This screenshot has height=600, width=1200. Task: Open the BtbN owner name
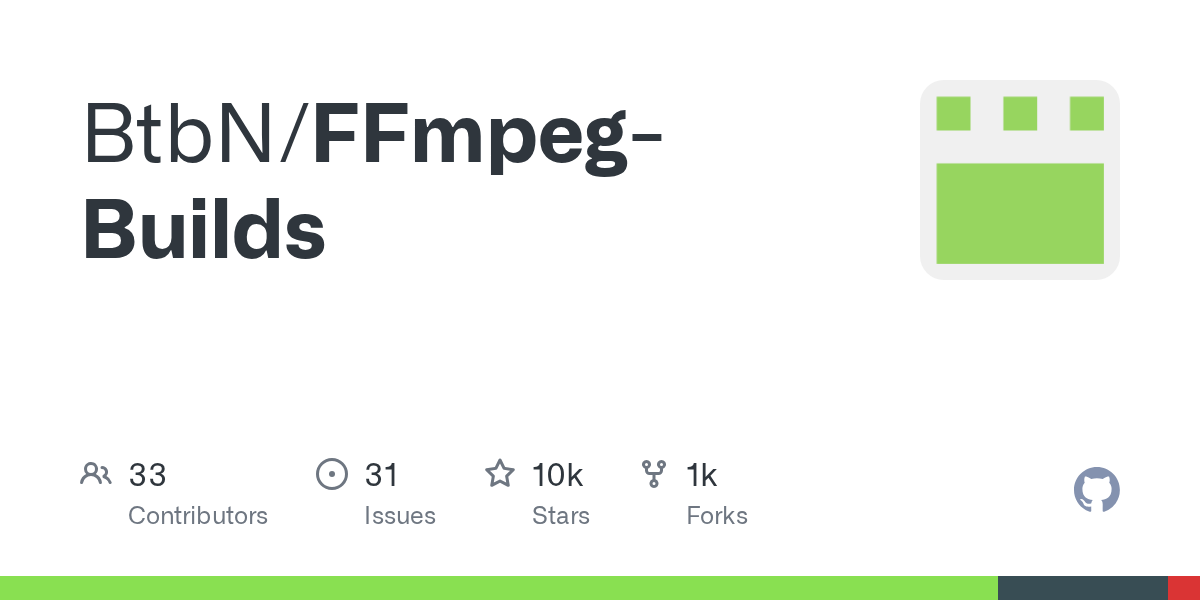pyautogui.click(x=180, y=135)
